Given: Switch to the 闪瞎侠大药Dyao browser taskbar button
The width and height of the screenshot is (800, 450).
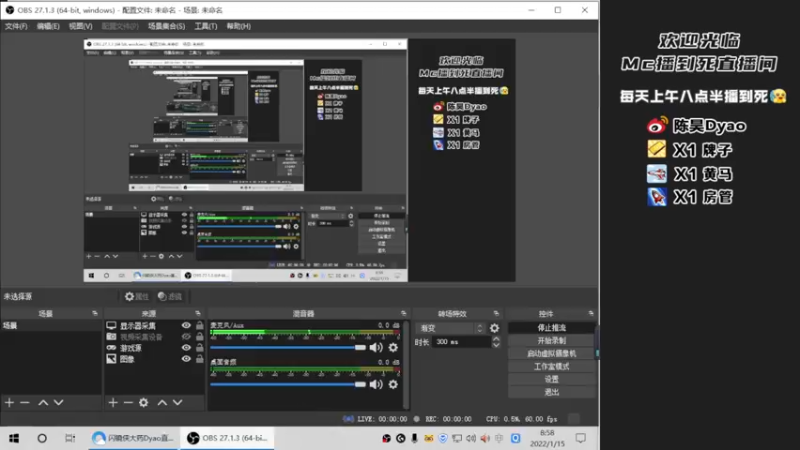Looking at the screenshot, I should tap(134, 438).
